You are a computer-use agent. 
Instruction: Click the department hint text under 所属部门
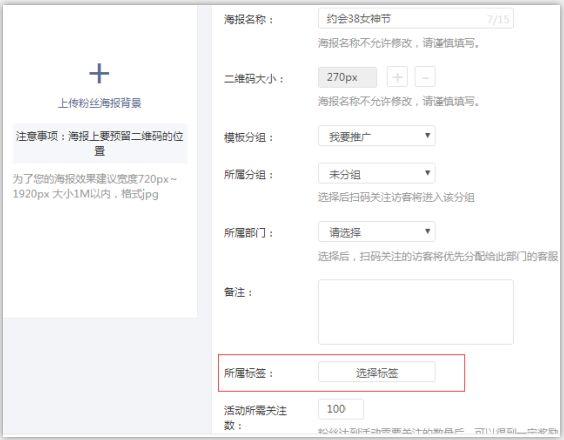(438, 256)
